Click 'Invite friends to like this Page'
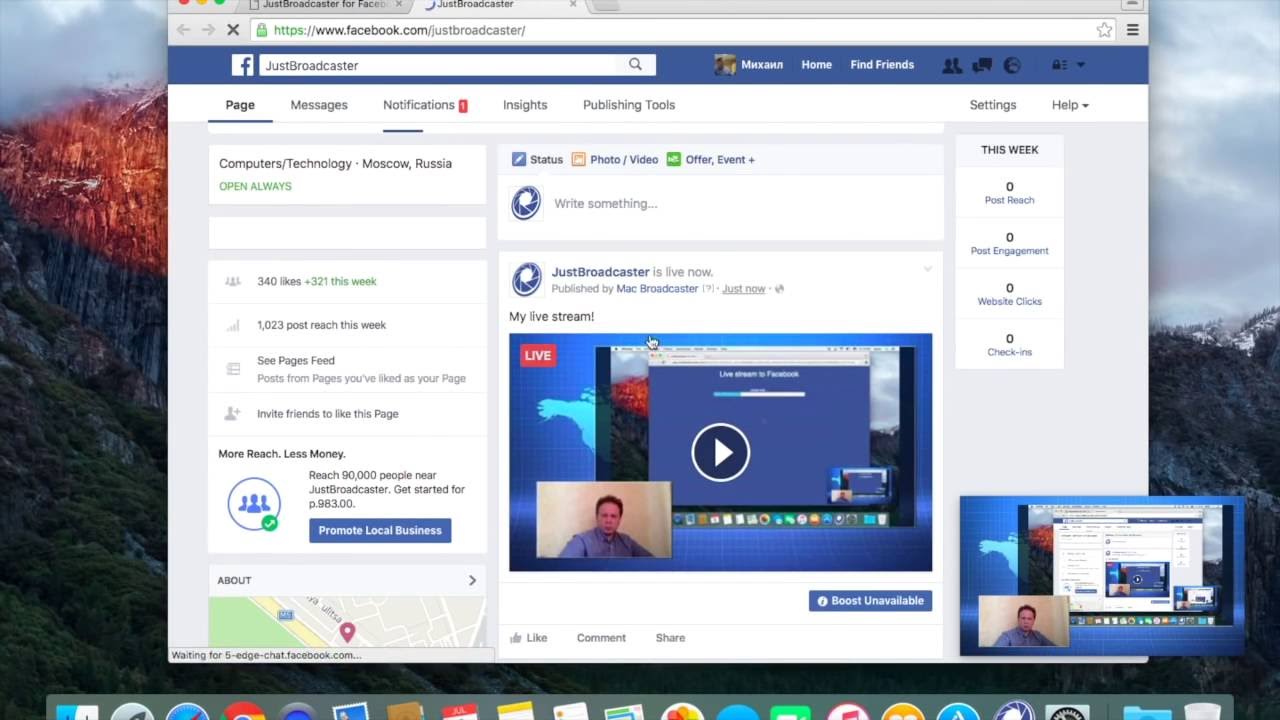The image size is (1280, 720). pyautogui.click(x=328, y=414)
